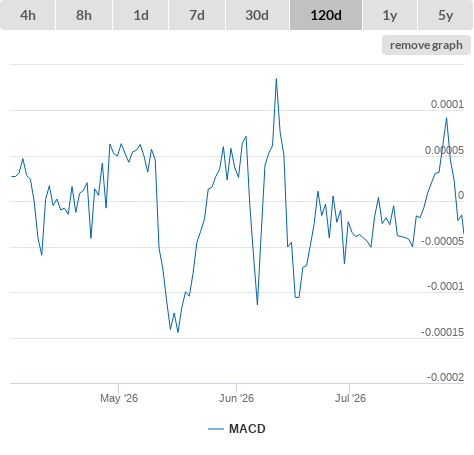
Task: Click the active 120d range tab
Action: [x=326, y=15]
